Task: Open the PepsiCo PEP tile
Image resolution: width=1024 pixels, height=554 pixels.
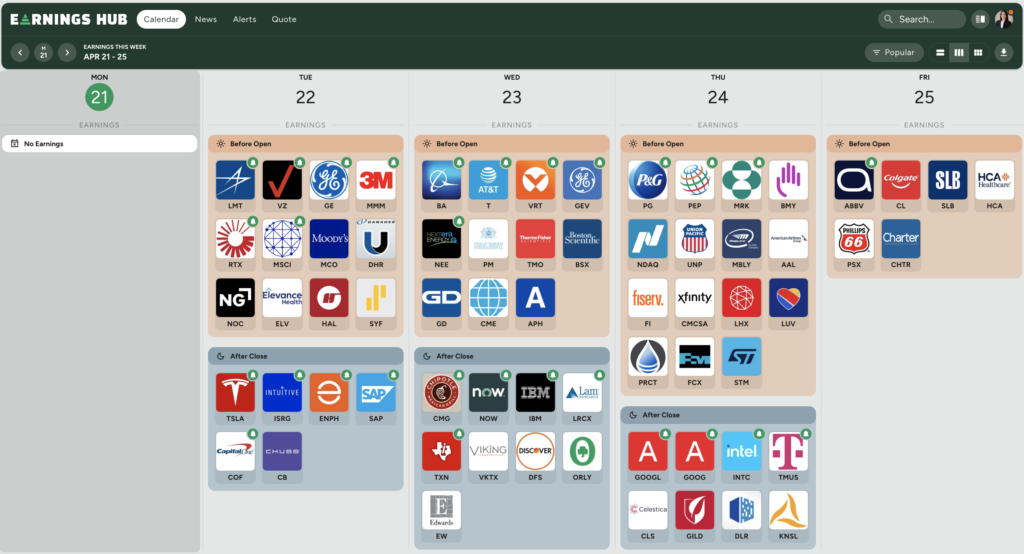Action: [694, 186]
